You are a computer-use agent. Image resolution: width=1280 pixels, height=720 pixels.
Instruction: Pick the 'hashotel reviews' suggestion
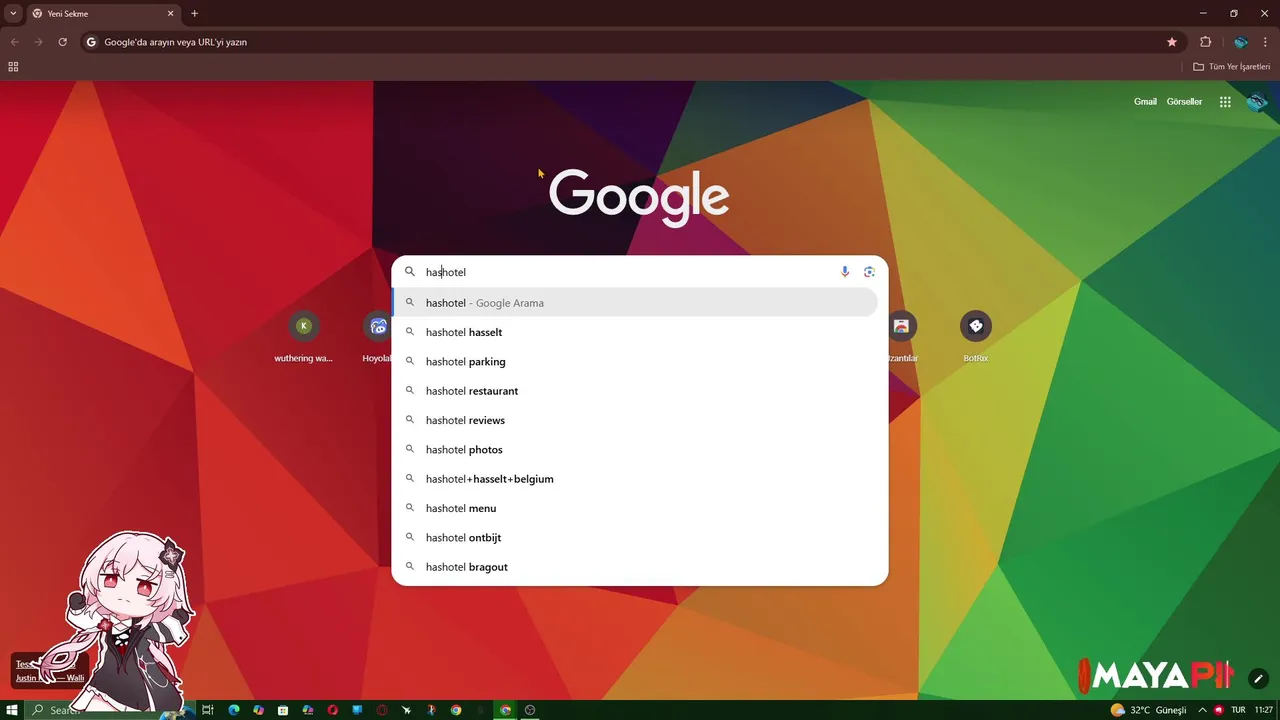635,420
